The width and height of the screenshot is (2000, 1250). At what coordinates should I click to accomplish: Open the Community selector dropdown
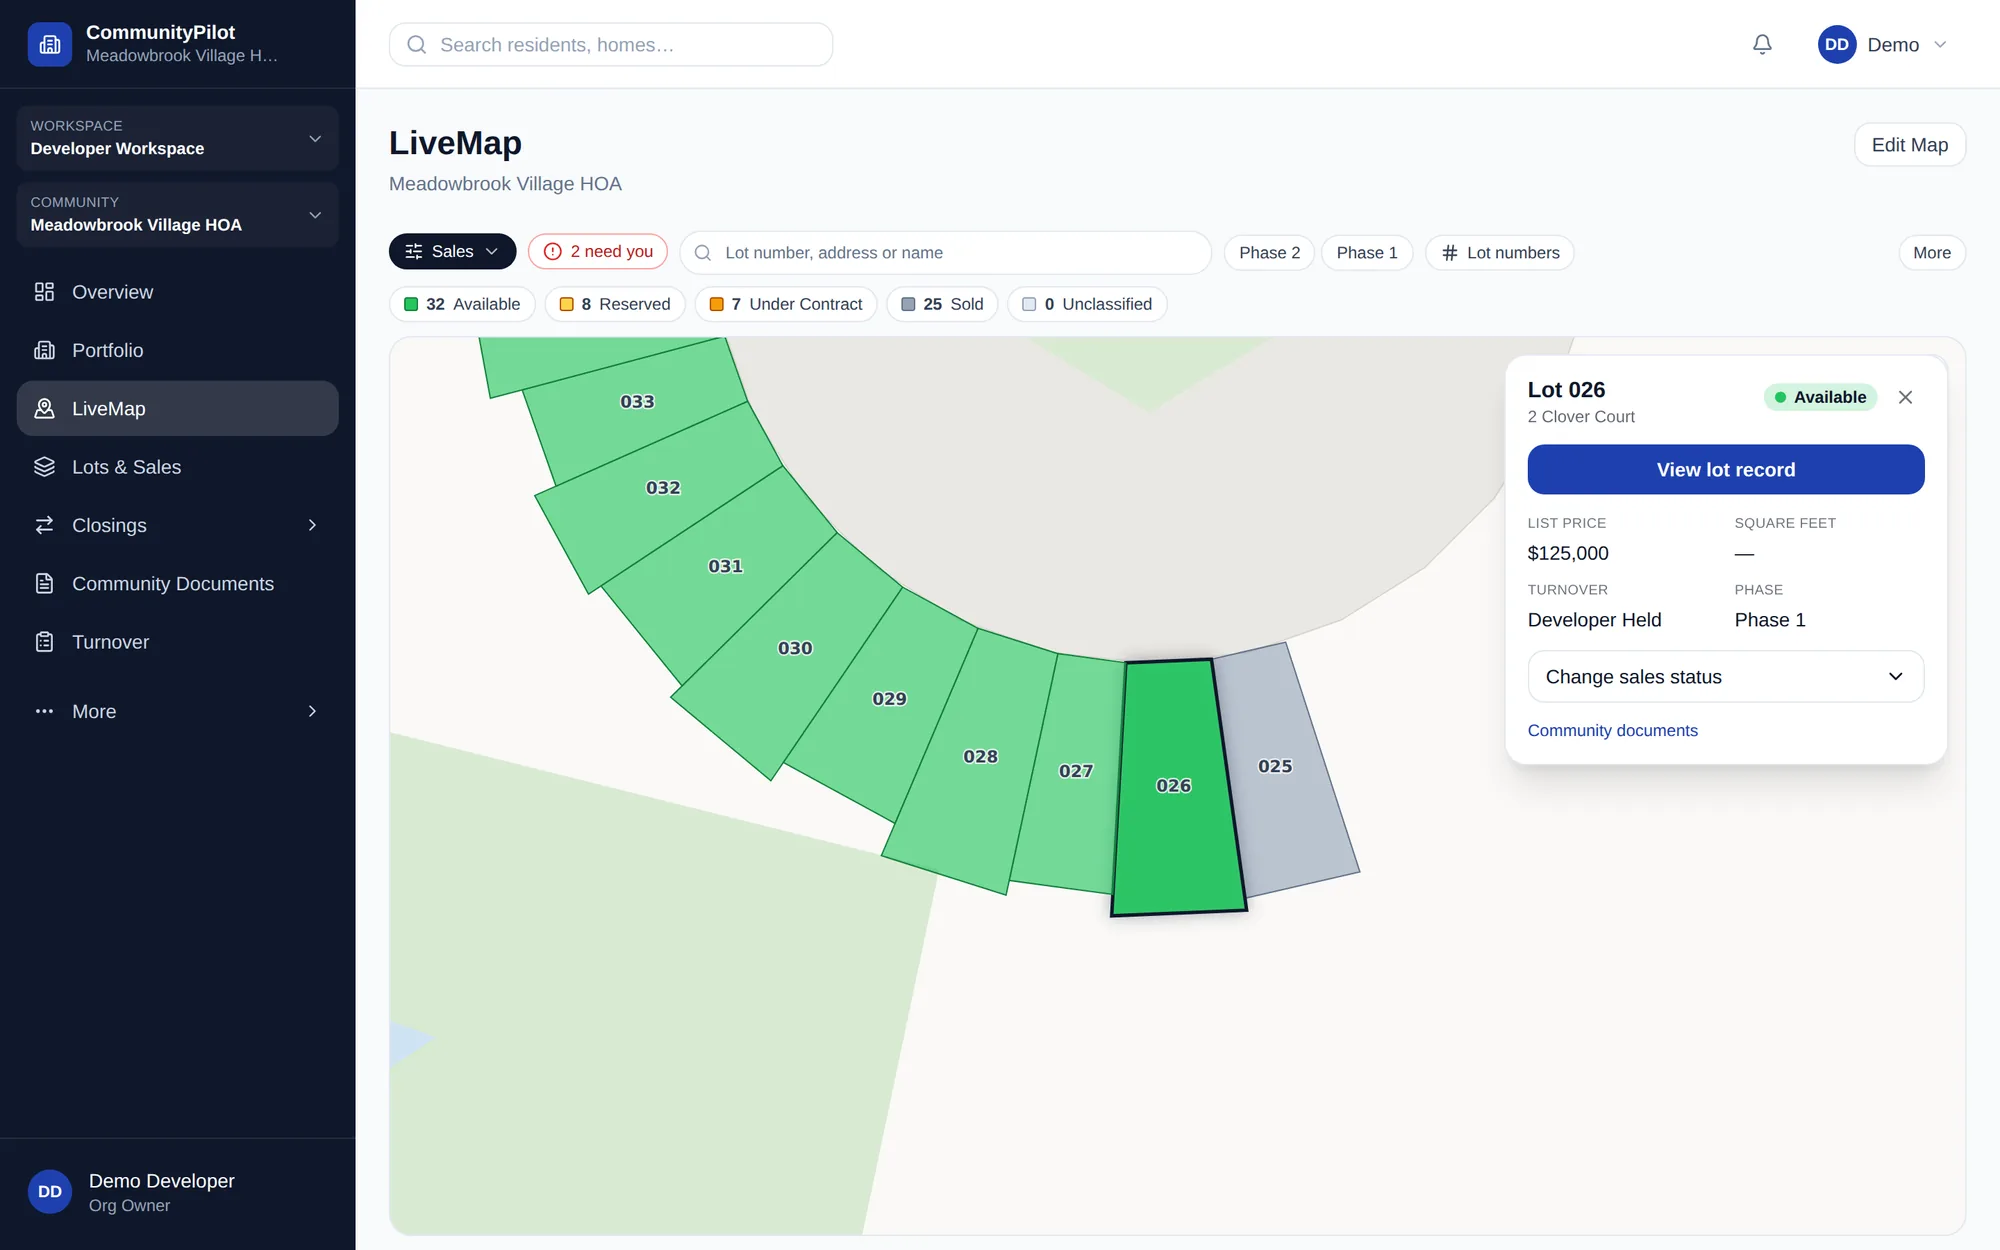[x=177, y=214]
